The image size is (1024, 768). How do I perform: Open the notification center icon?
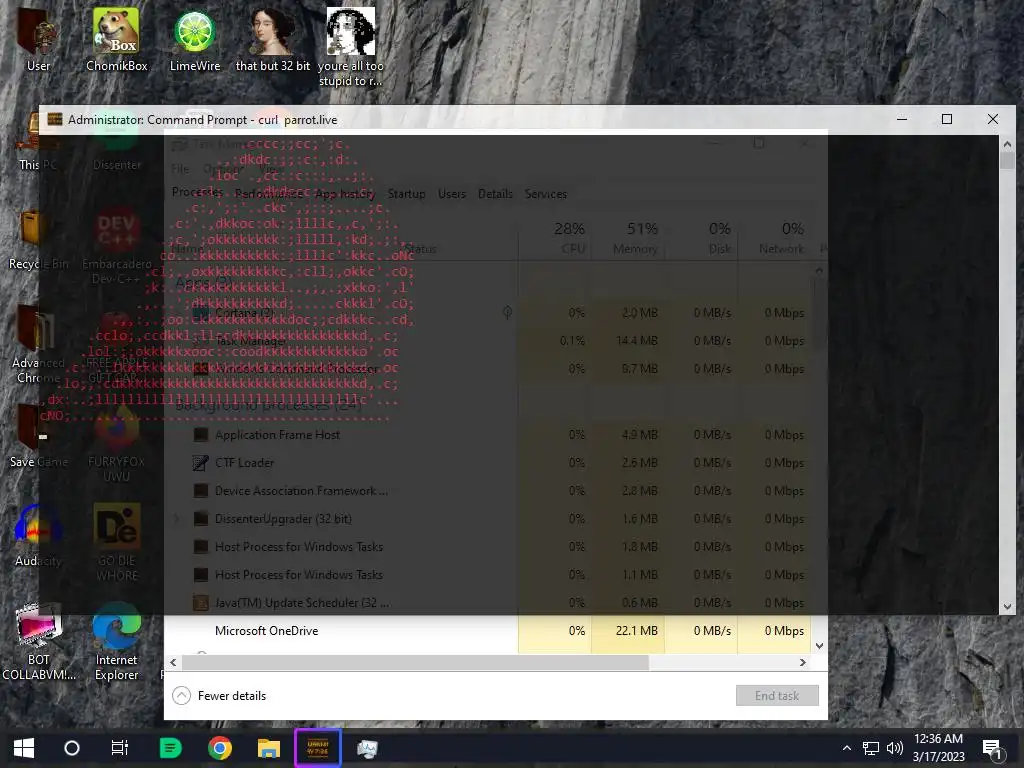click(992, 749)
